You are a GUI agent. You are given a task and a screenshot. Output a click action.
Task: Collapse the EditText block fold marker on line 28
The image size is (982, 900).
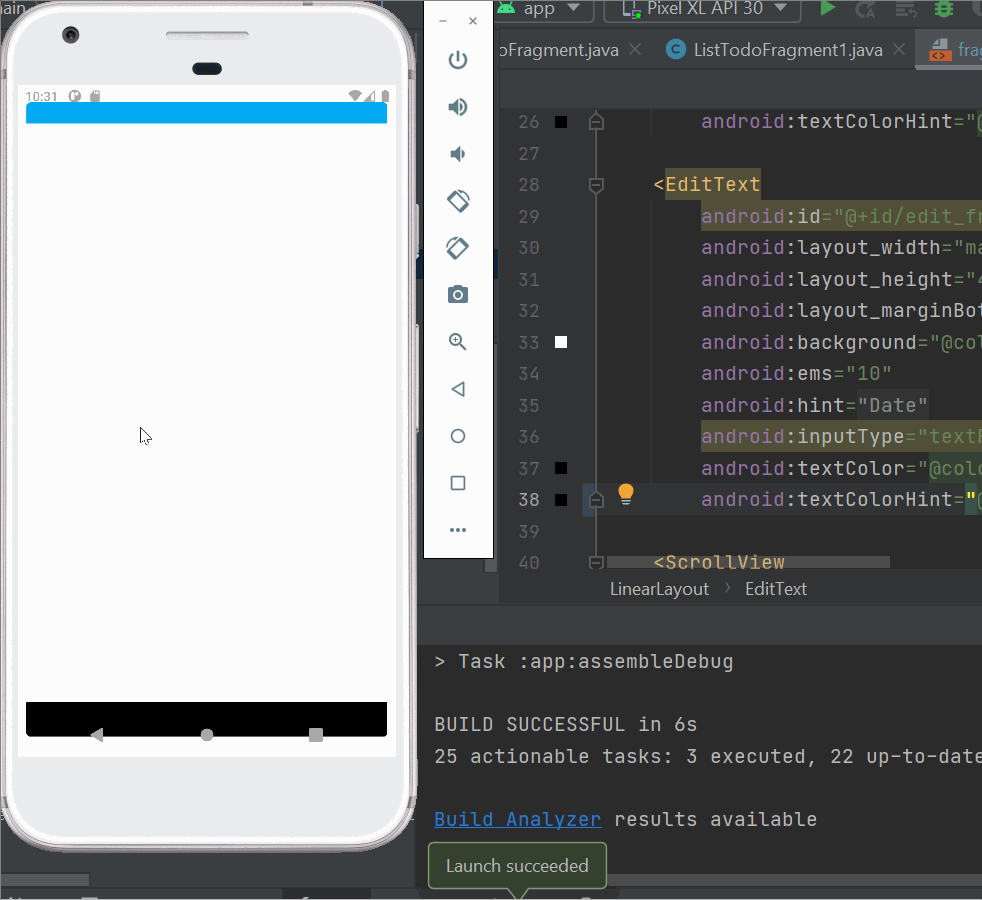(x=596, y=185)
